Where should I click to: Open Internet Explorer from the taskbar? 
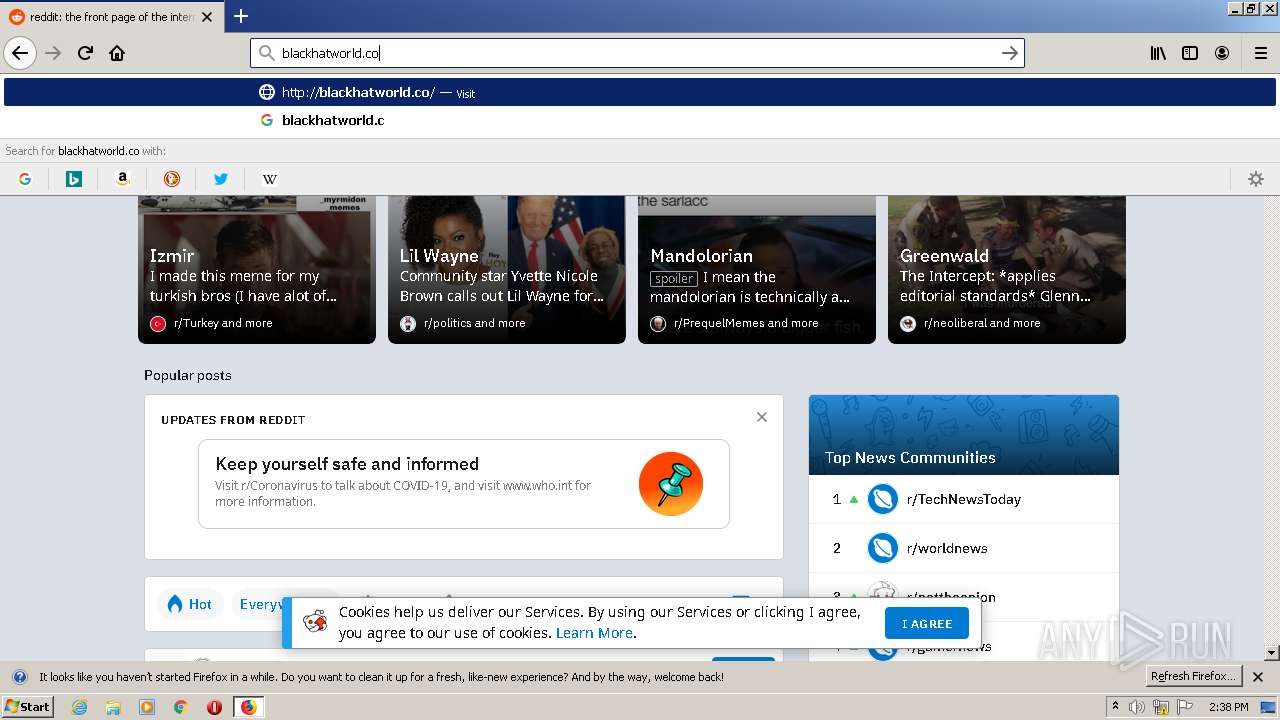coord(79,707)
